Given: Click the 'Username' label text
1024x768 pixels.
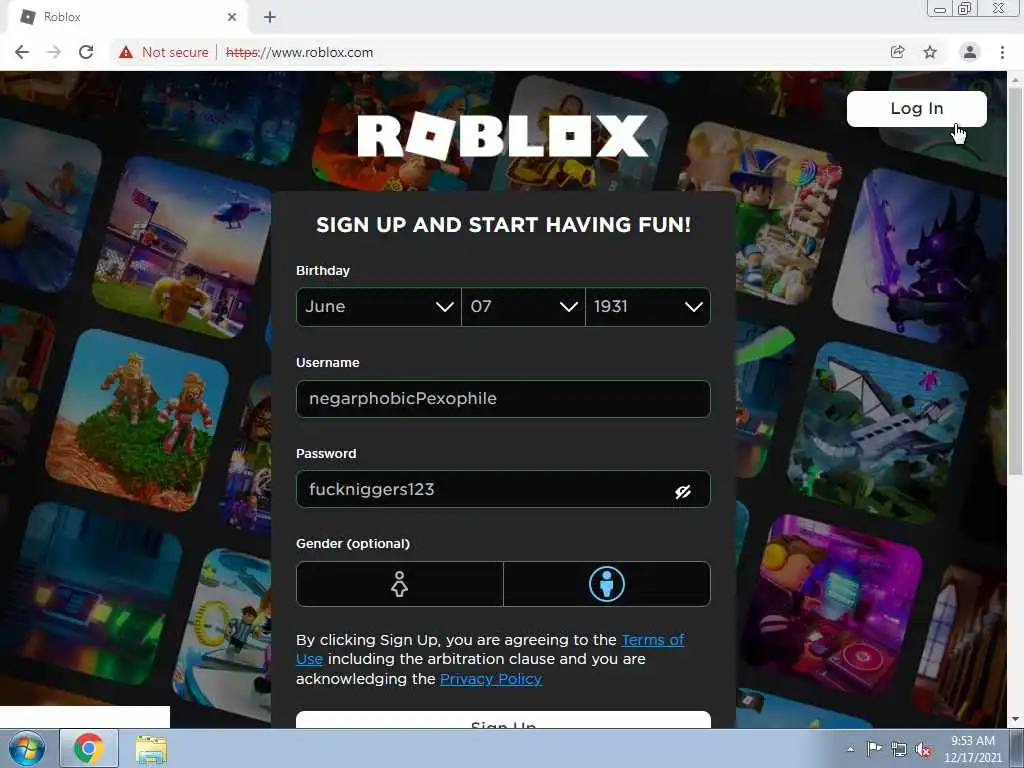Looking at the screenshot, I should (327, 362).
